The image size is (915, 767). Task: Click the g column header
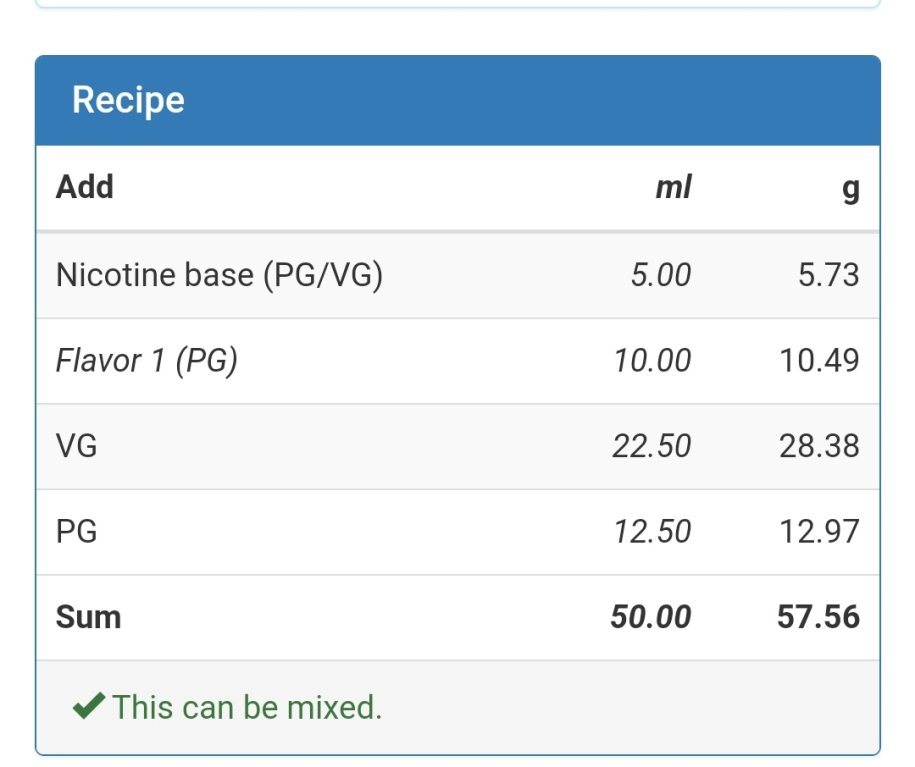point(851,189)
